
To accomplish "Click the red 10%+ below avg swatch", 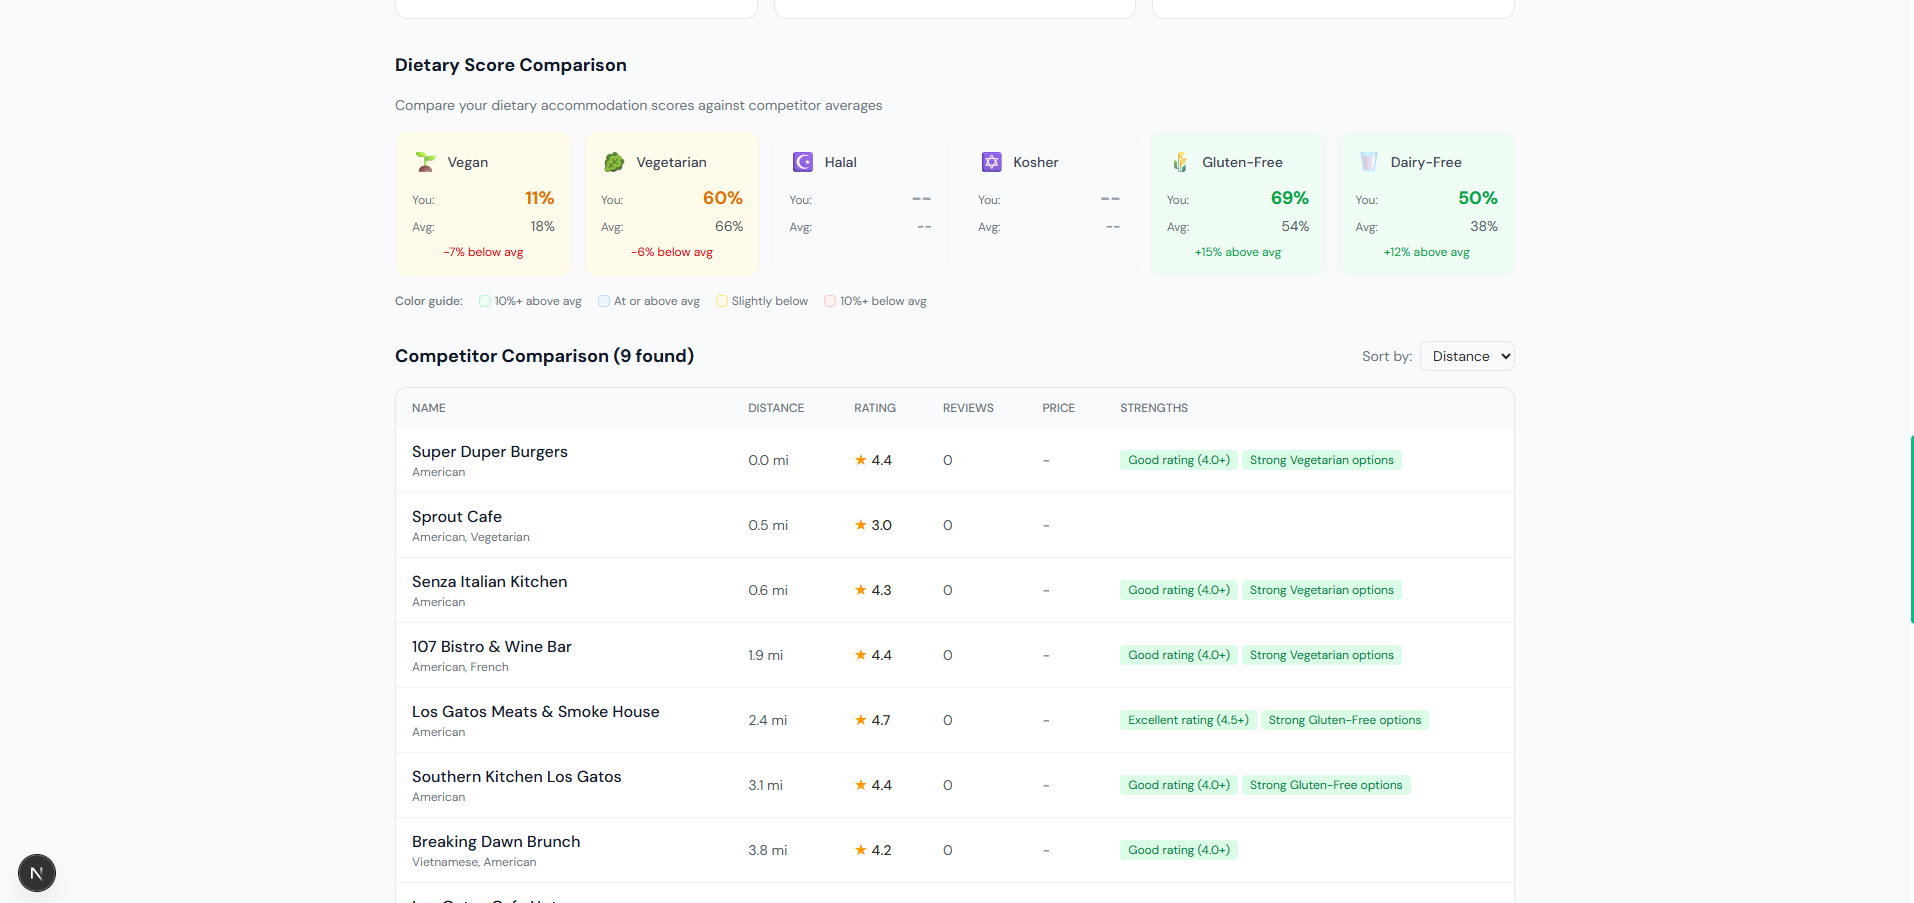I will click(x=830, y=301).
